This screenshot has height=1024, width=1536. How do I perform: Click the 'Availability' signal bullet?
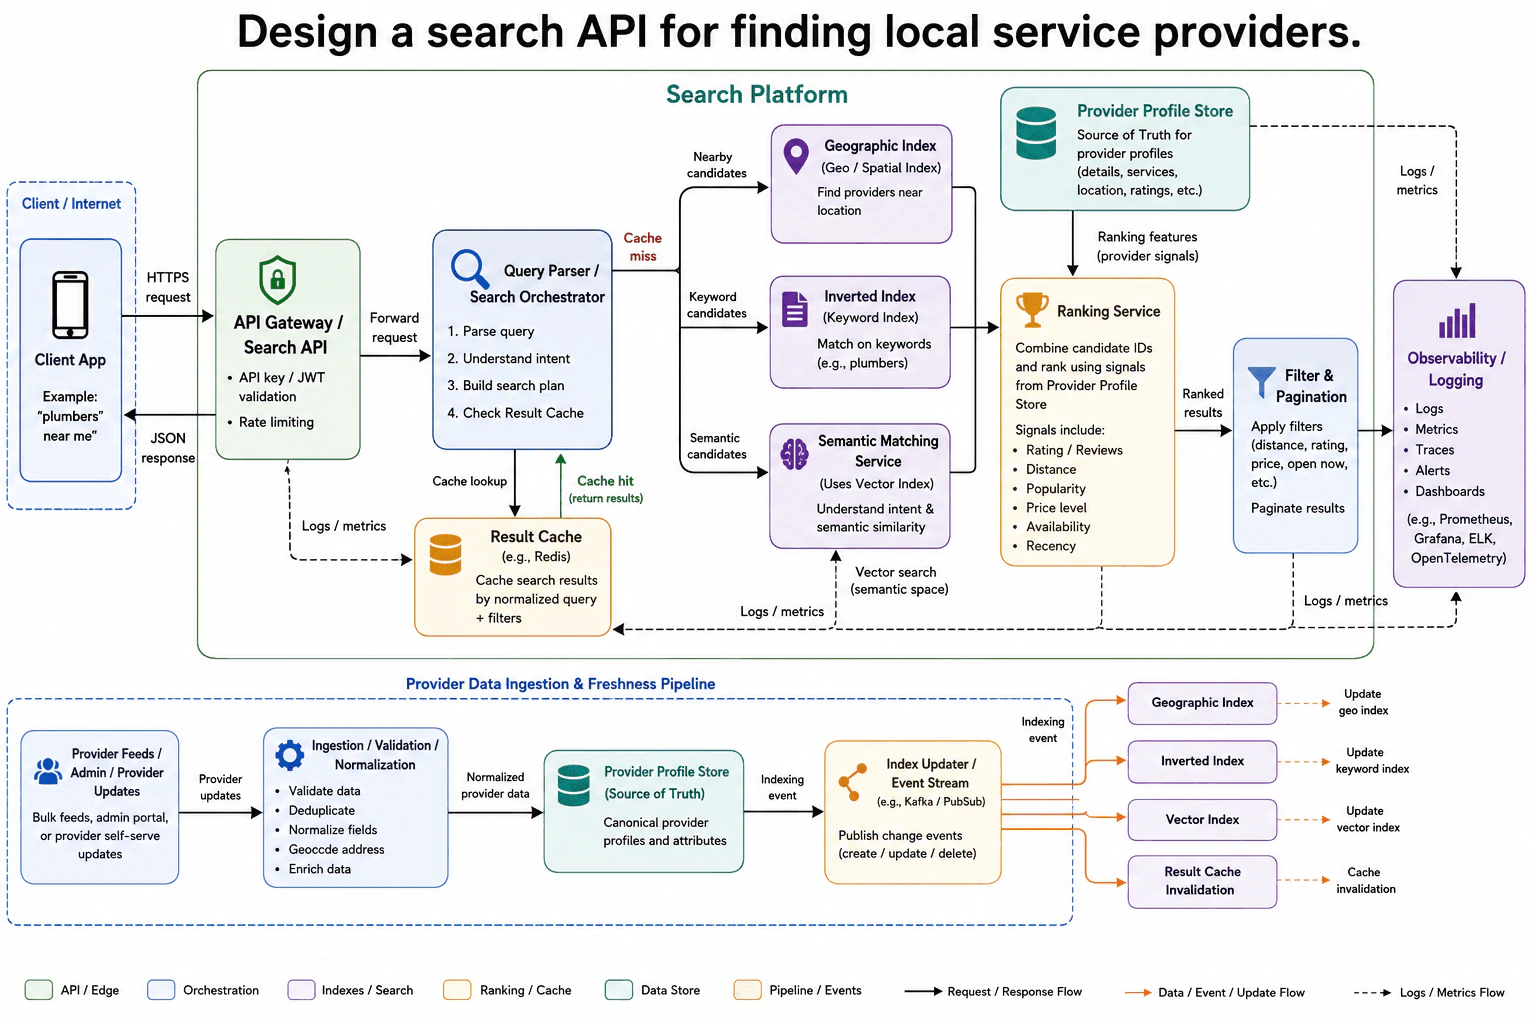pyautogui.click(x=1052, y=527)
